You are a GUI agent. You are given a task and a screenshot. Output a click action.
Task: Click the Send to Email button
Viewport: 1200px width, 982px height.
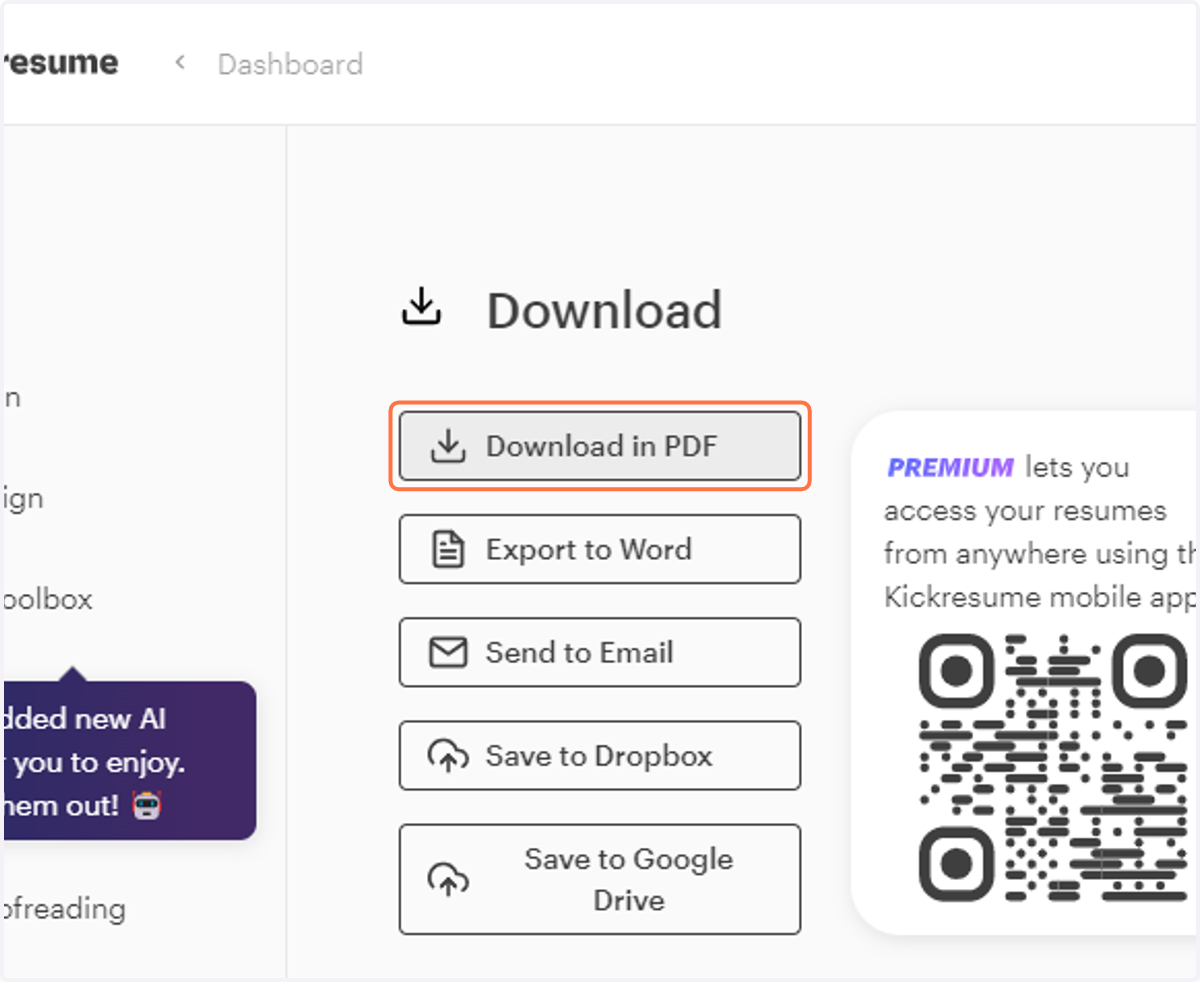(x=599, y=652)
